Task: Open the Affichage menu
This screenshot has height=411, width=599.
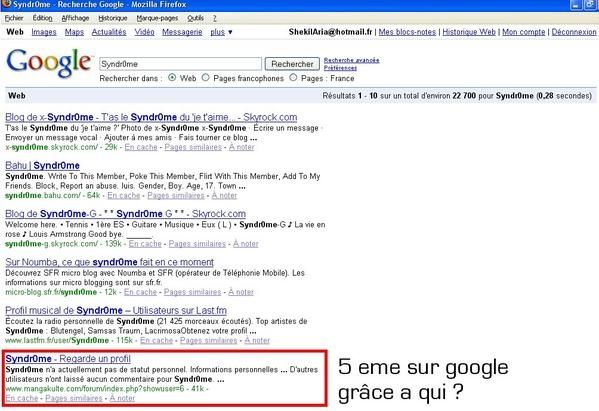Action: [75, 18]
